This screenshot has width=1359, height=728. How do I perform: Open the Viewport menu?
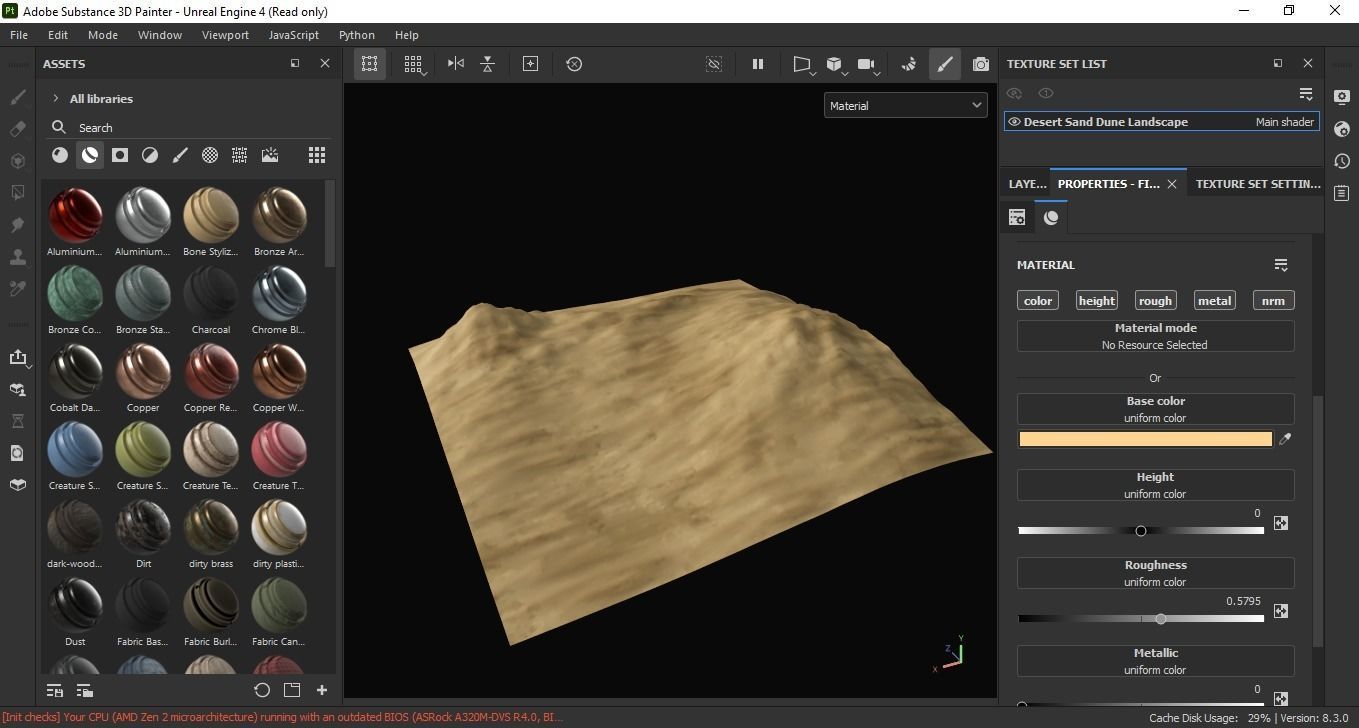[x=225, y=35]
